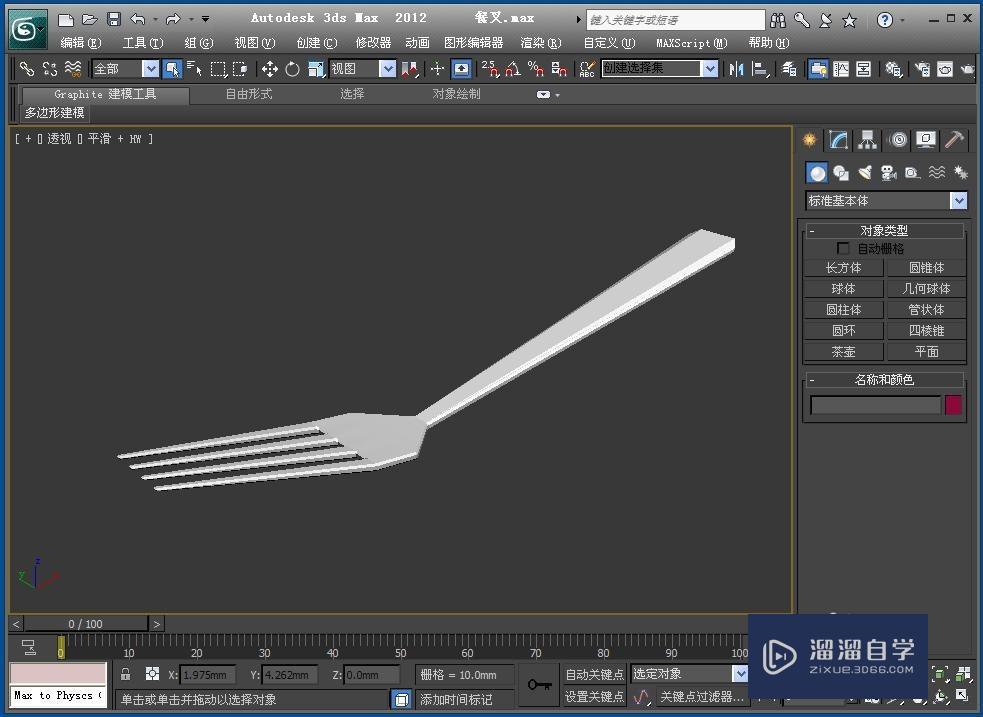Select the Move transform tool

269,69
